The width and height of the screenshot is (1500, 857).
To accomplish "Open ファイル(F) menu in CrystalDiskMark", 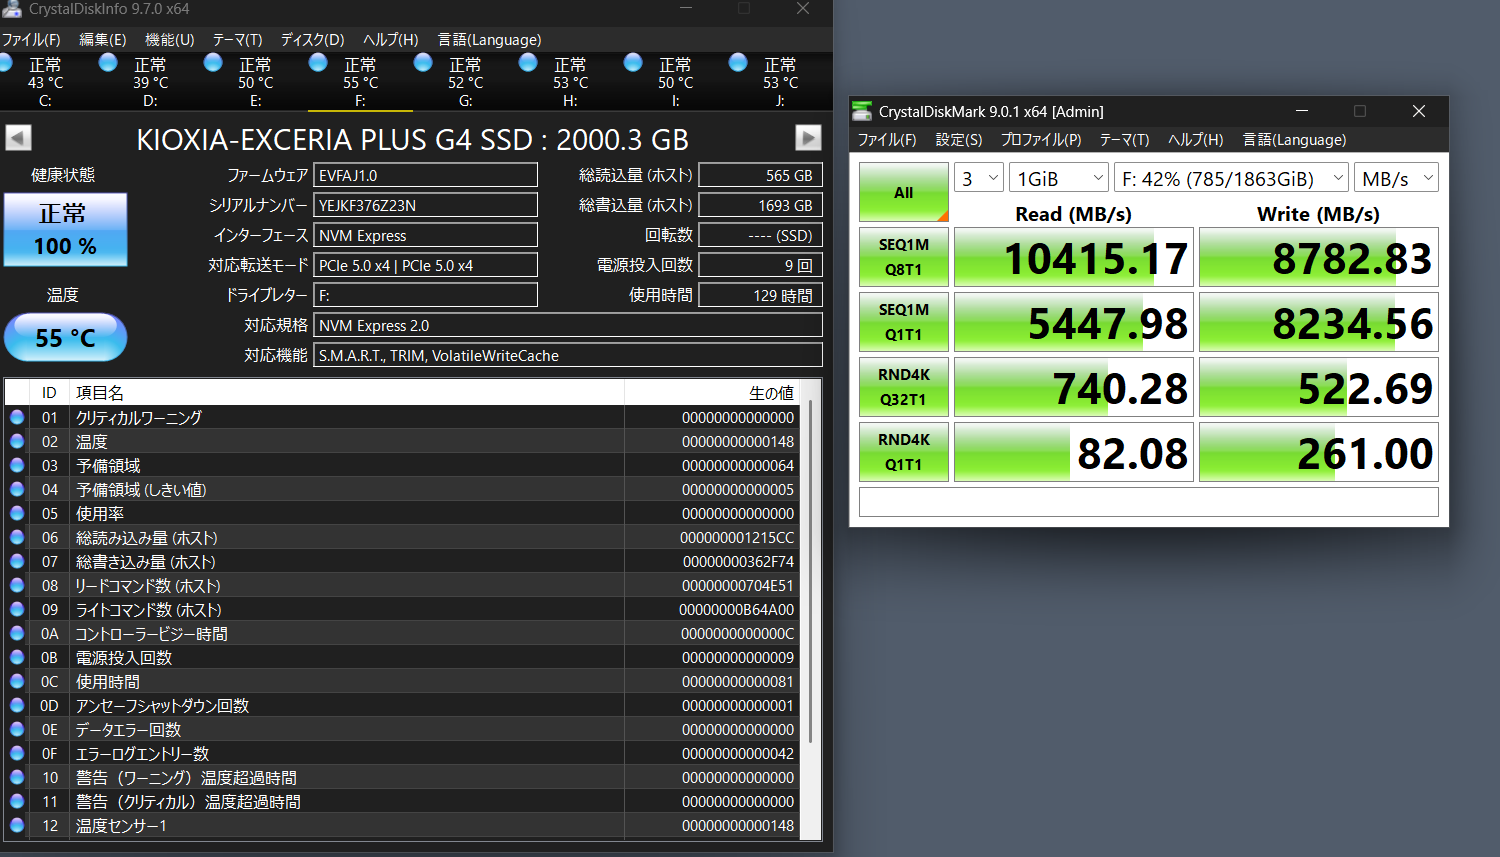I will pyautogui.click(x=887, y=140).
